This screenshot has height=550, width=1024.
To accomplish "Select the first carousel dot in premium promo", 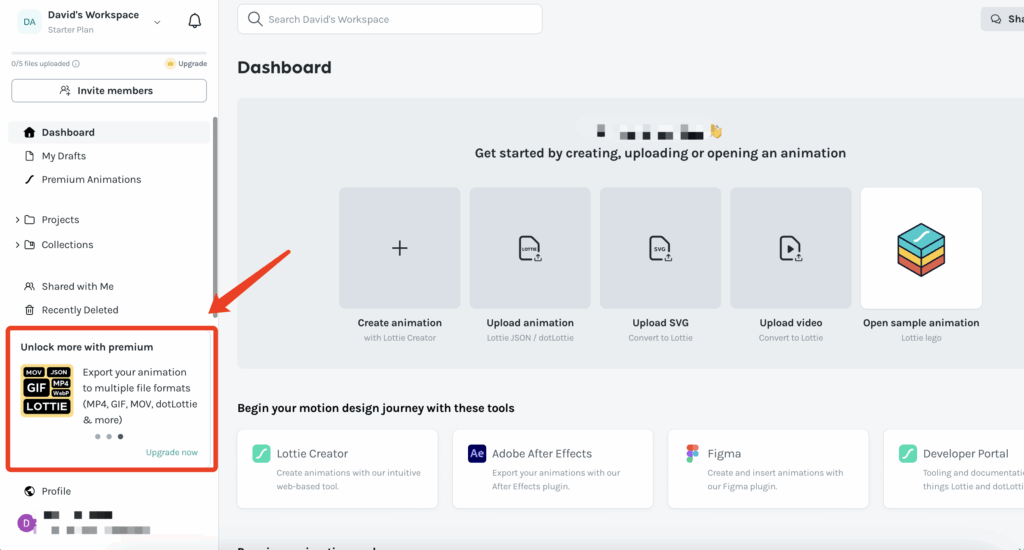I will point(97,436).
